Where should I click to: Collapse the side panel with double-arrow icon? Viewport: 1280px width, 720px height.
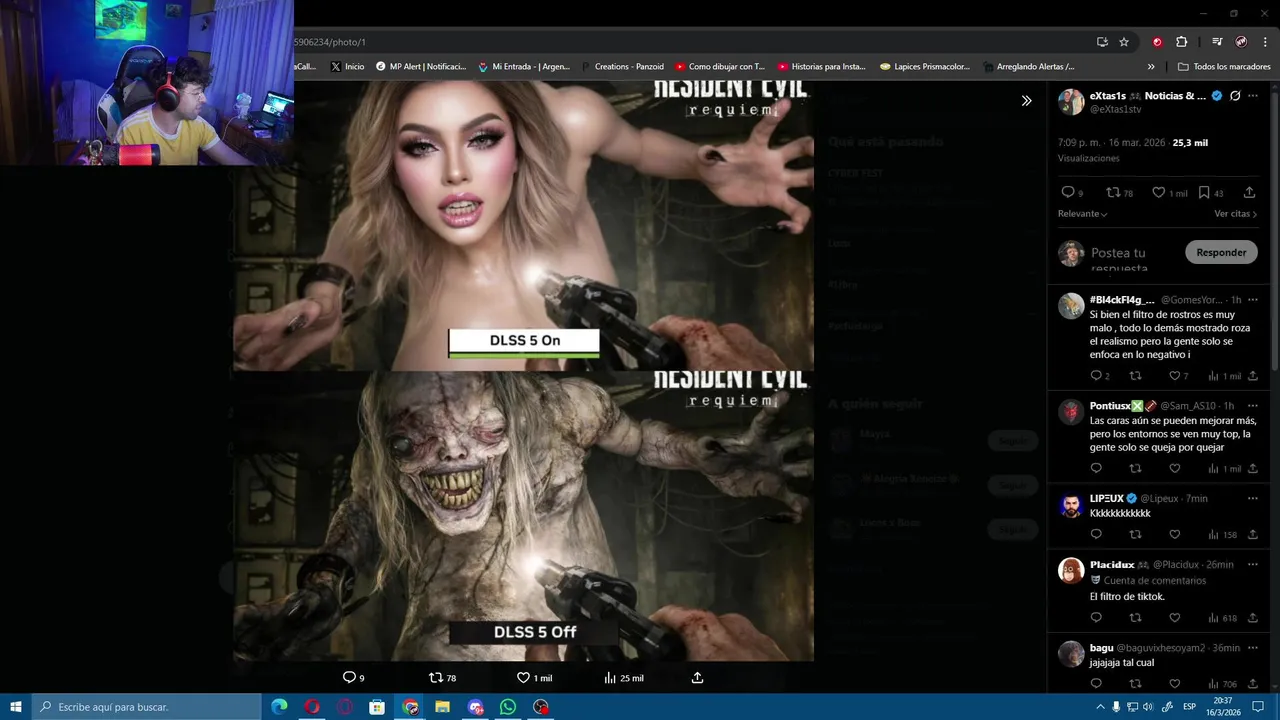click(x=1026, y=100)
